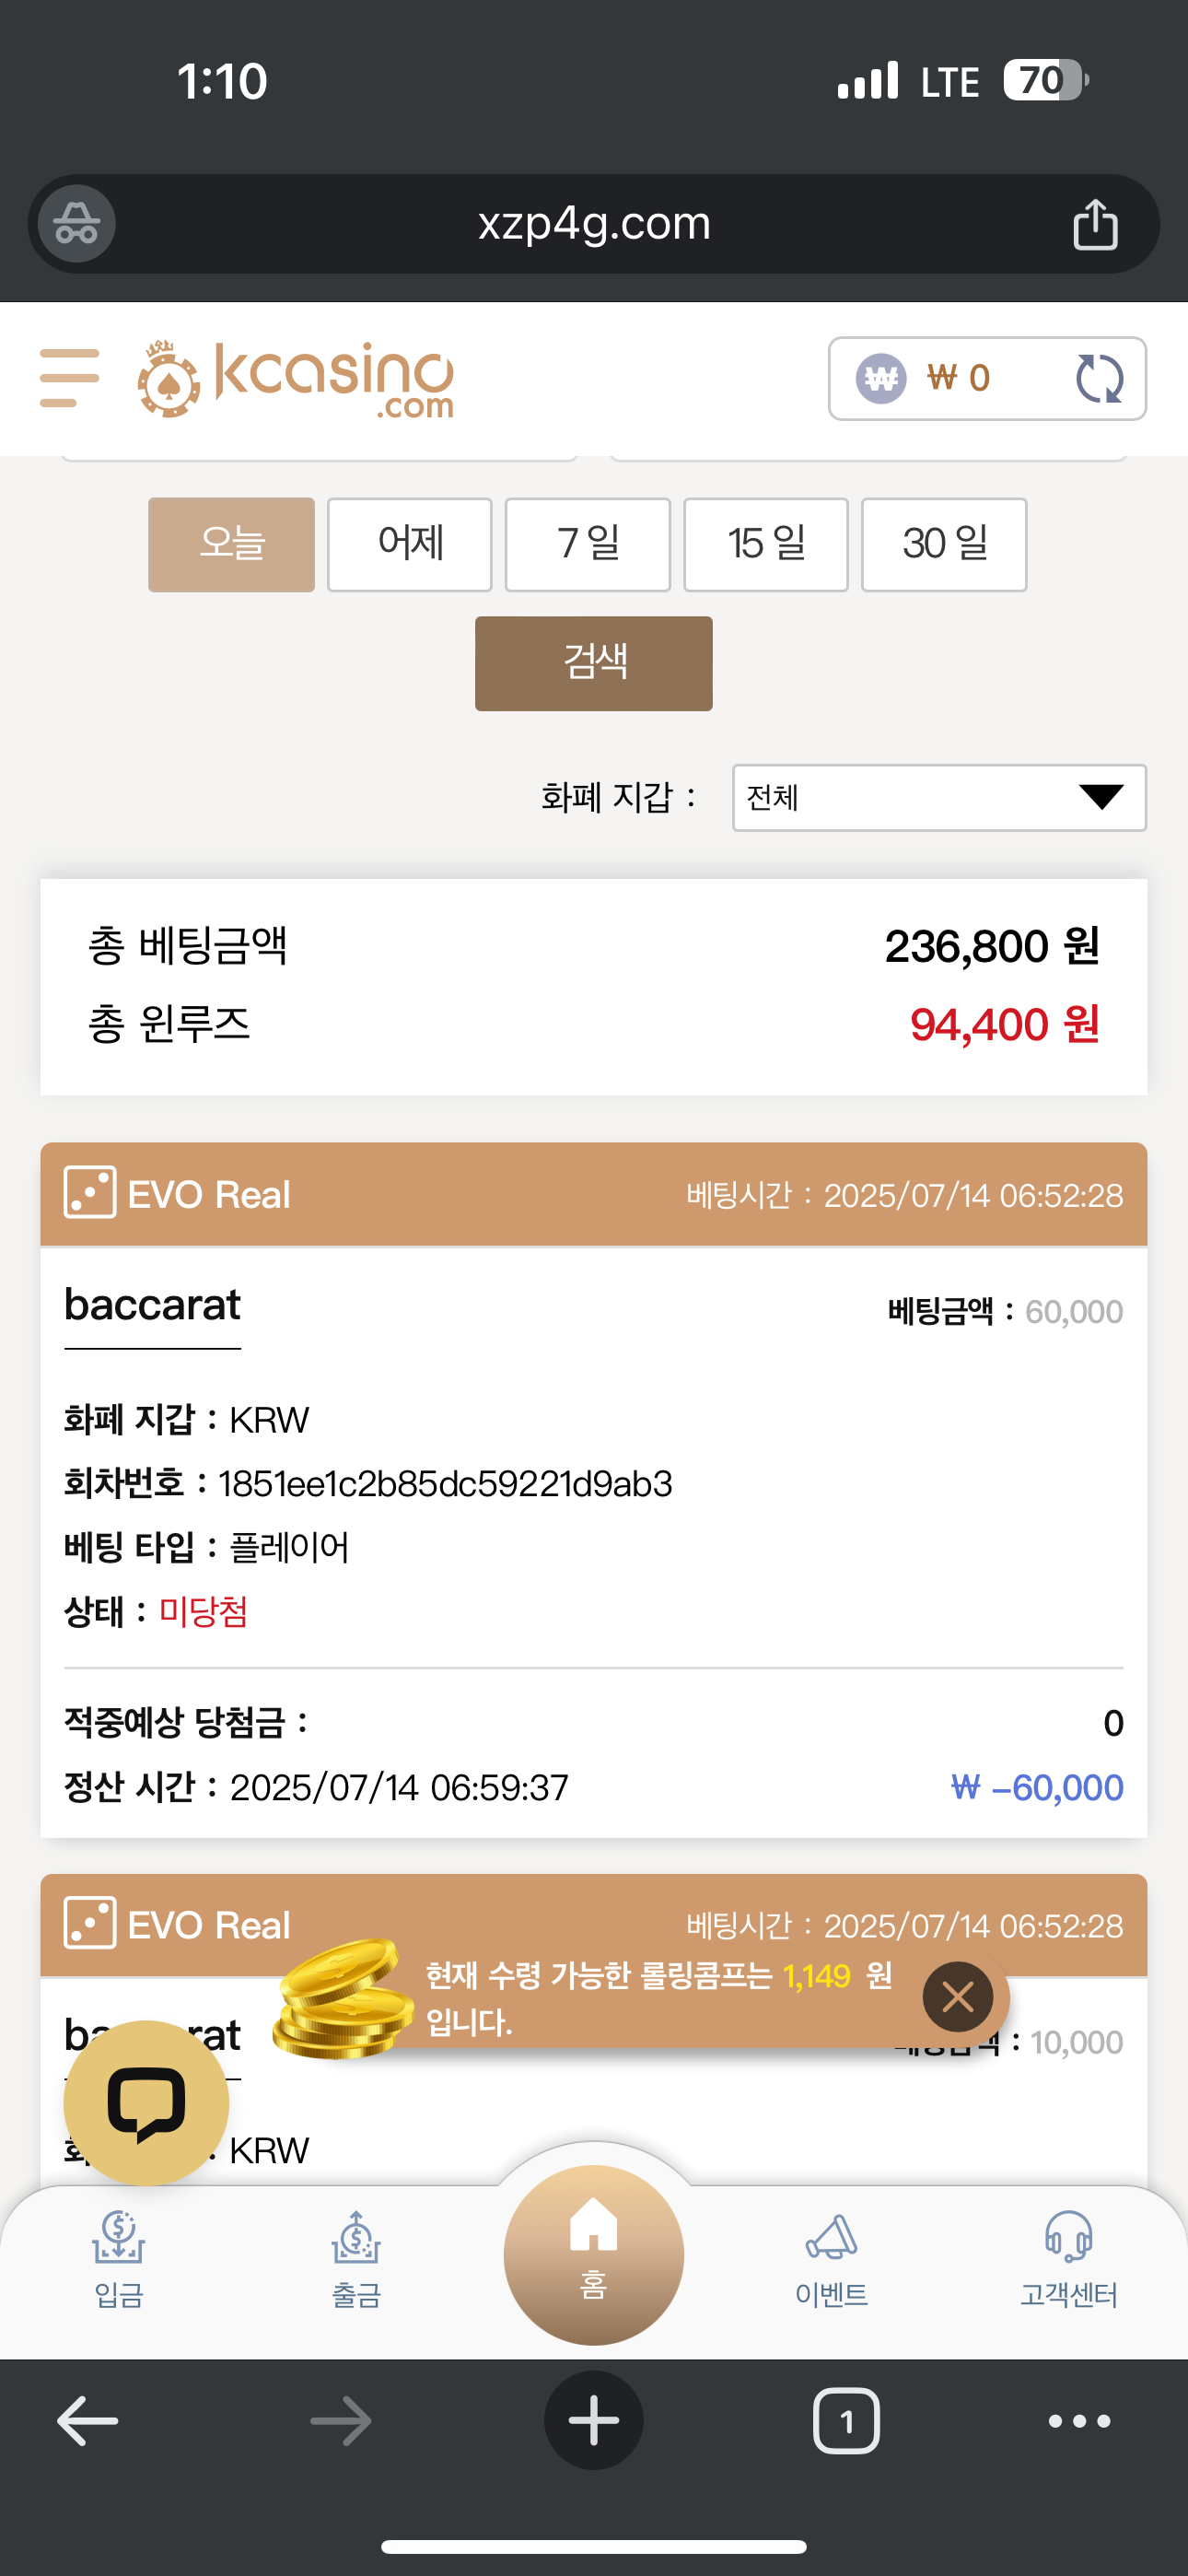The width and height of the screenshot is (1188, 2576).
Task: Tap the kcasino.com logo
Action: 296,379
